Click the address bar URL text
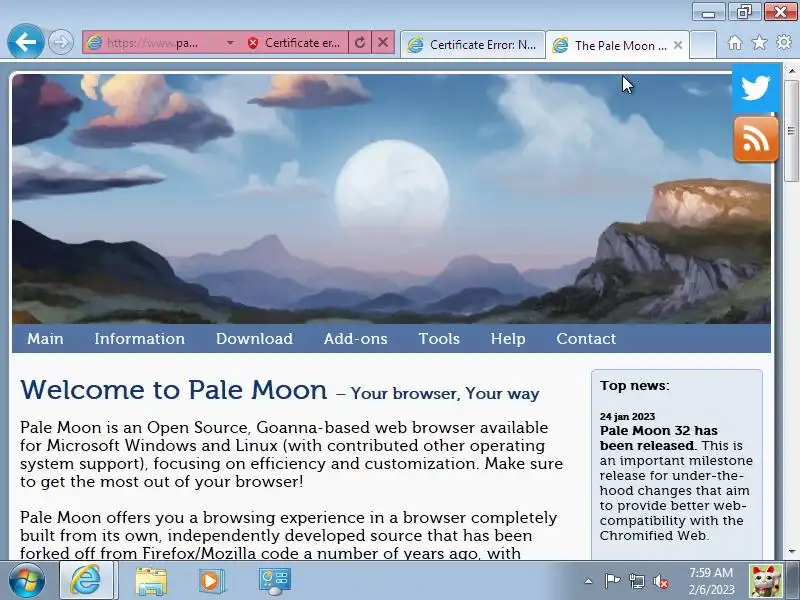The height and width of the screenshot is (600, 800). point(152,43)
